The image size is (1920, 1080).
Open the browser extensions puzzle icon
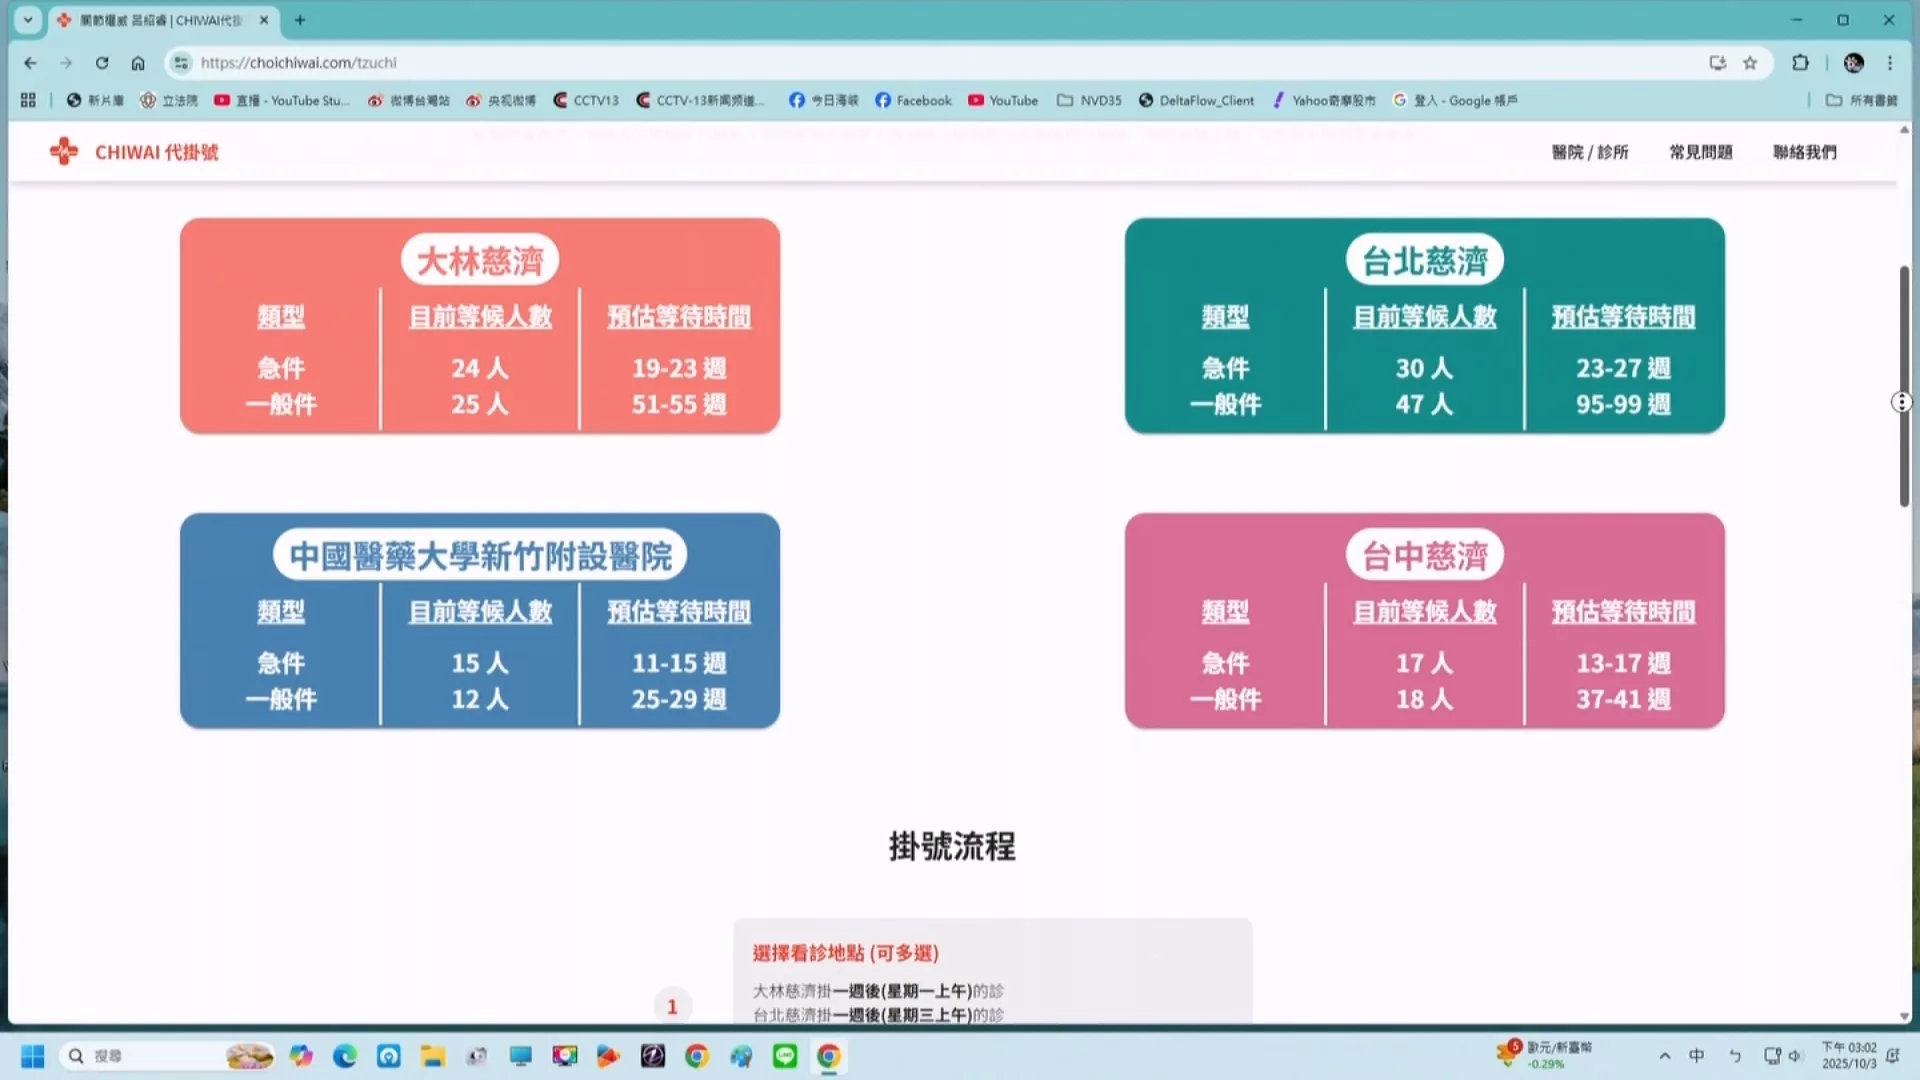point(1800,63)
